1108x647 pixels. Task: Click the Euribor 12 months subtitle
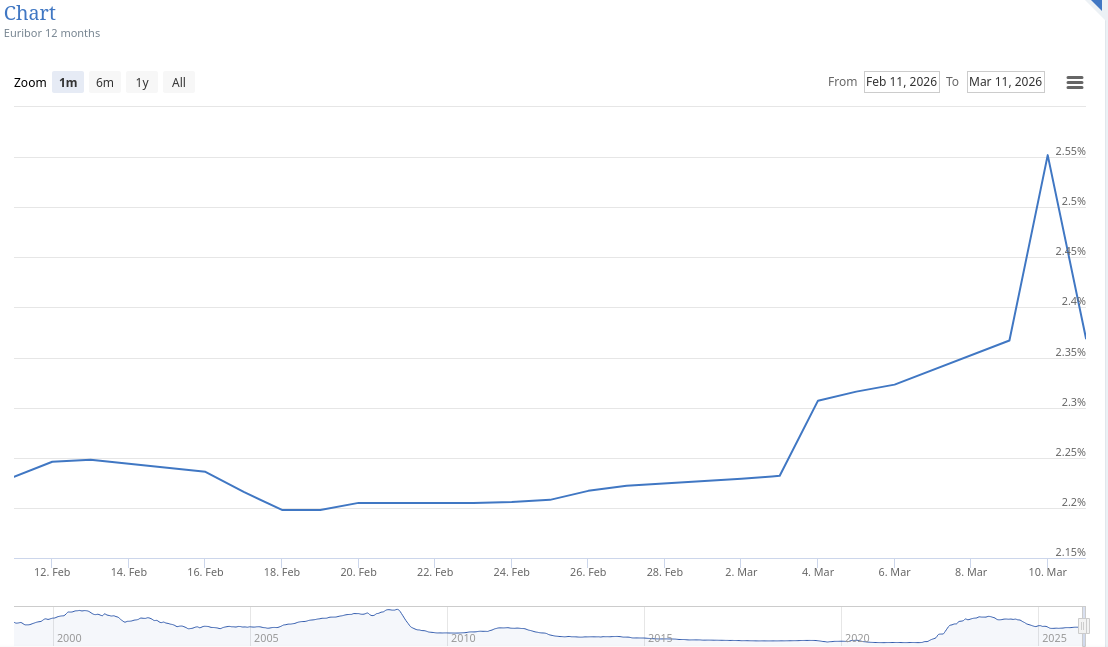click(52, 33)
